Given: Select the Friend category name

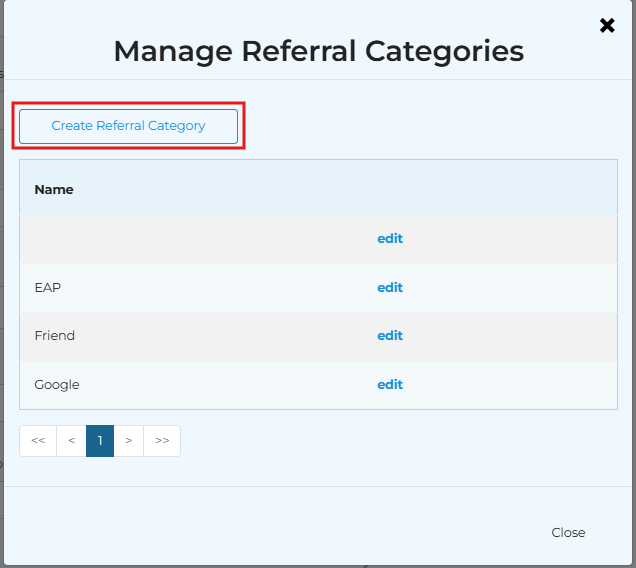Looking at the screenshot, I should tap(55, 336).
